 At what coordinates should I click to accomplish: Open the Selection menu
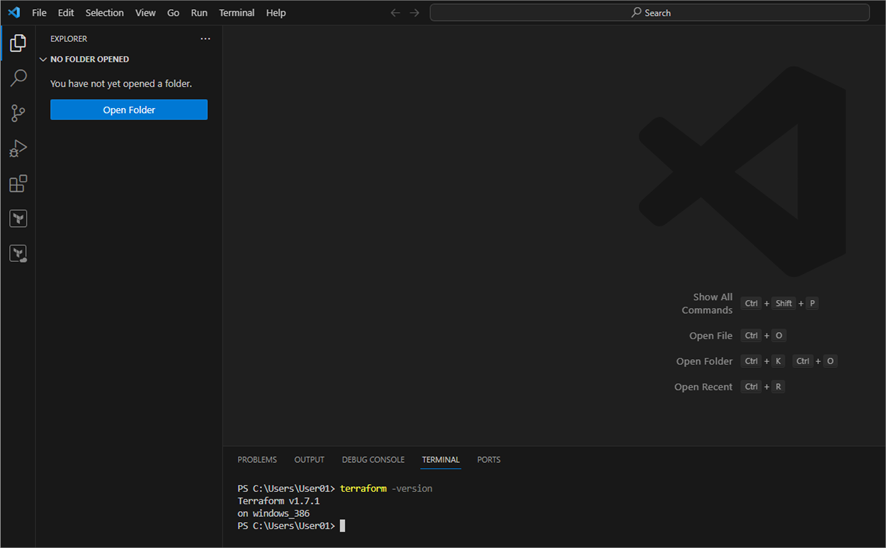point(105,12)
